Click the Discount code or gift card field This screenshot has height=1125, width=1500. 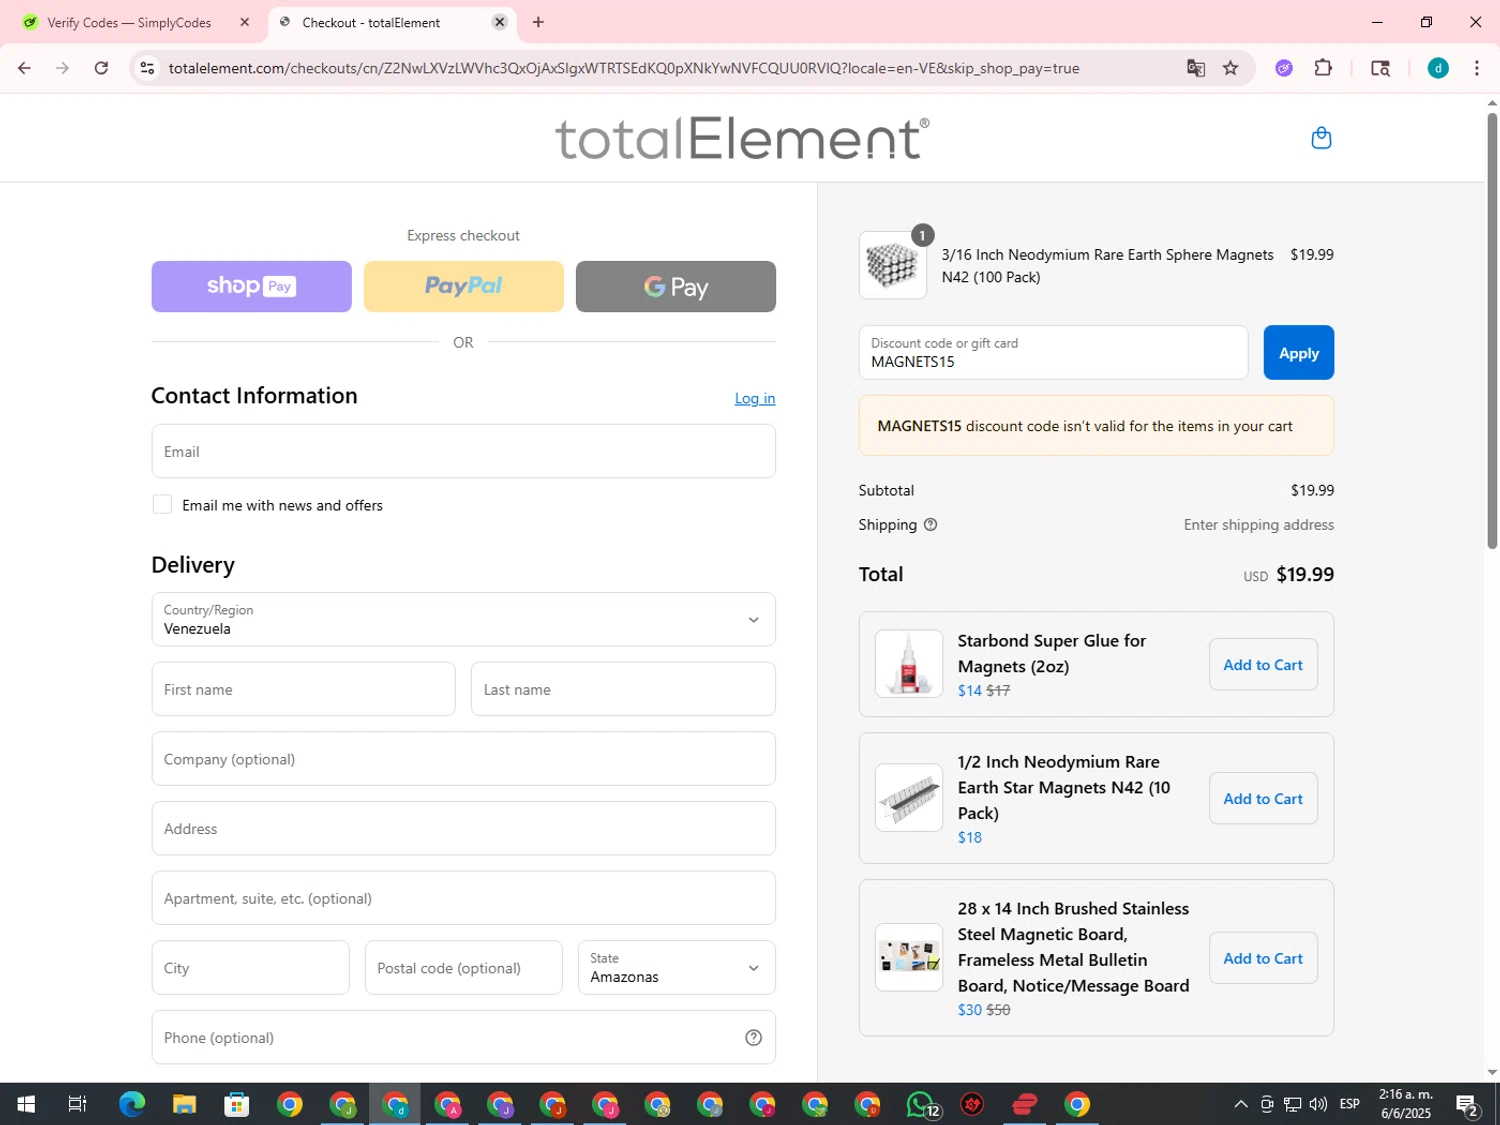(x=1053, y=352)
